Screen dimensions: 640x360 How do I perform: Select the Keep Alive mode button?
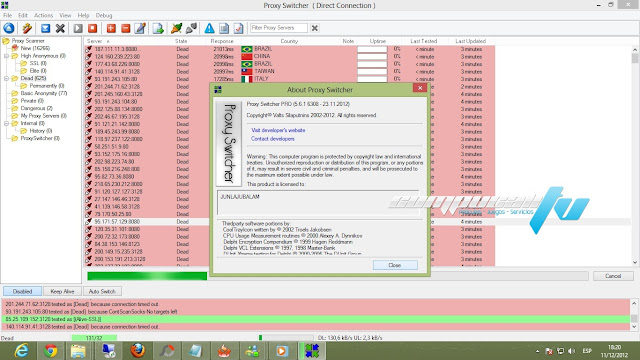[x=62, y=291]
